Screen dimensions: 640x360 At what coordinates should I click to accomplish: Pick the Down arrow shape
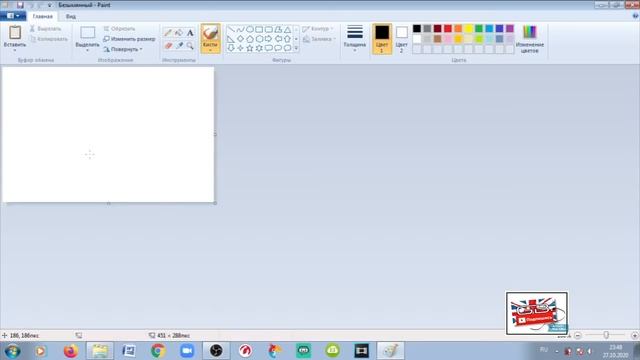pyautogui.click(x=231, y=48)
